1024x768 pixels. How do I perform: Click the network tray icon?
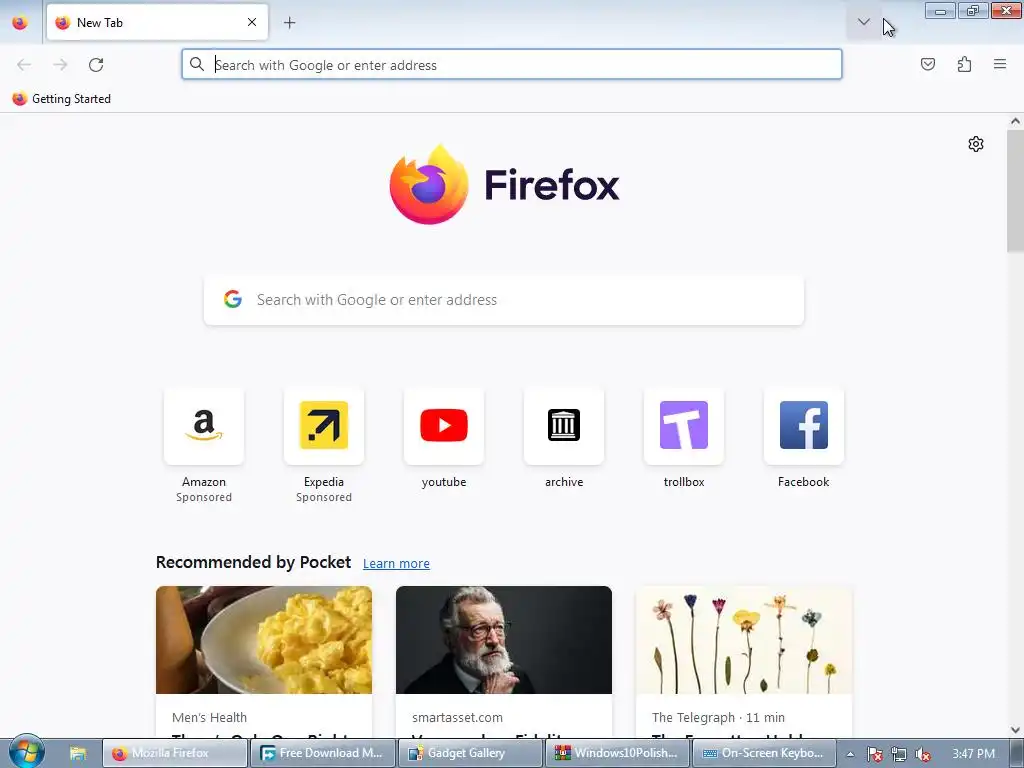coord(899,754)
